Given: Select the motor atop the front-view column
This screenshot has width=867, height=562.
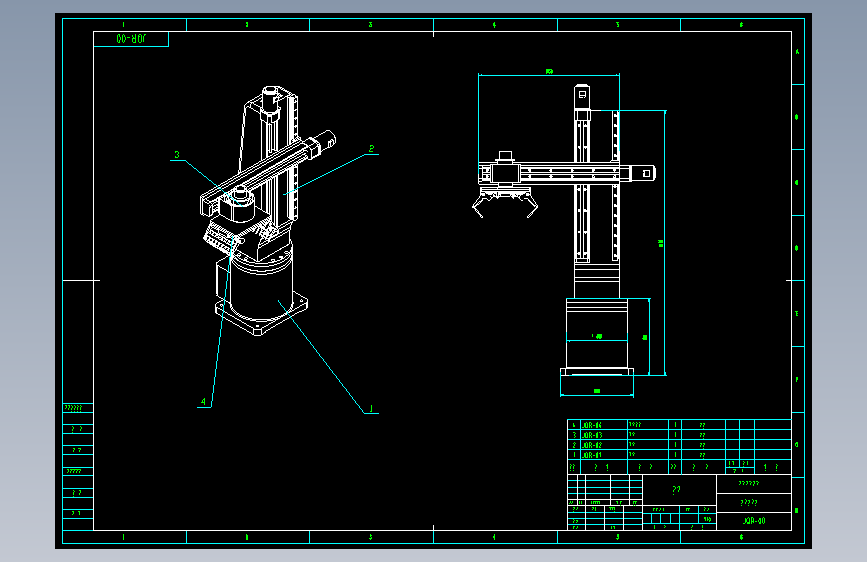Looking at the screenshot, I should point(582,98).
